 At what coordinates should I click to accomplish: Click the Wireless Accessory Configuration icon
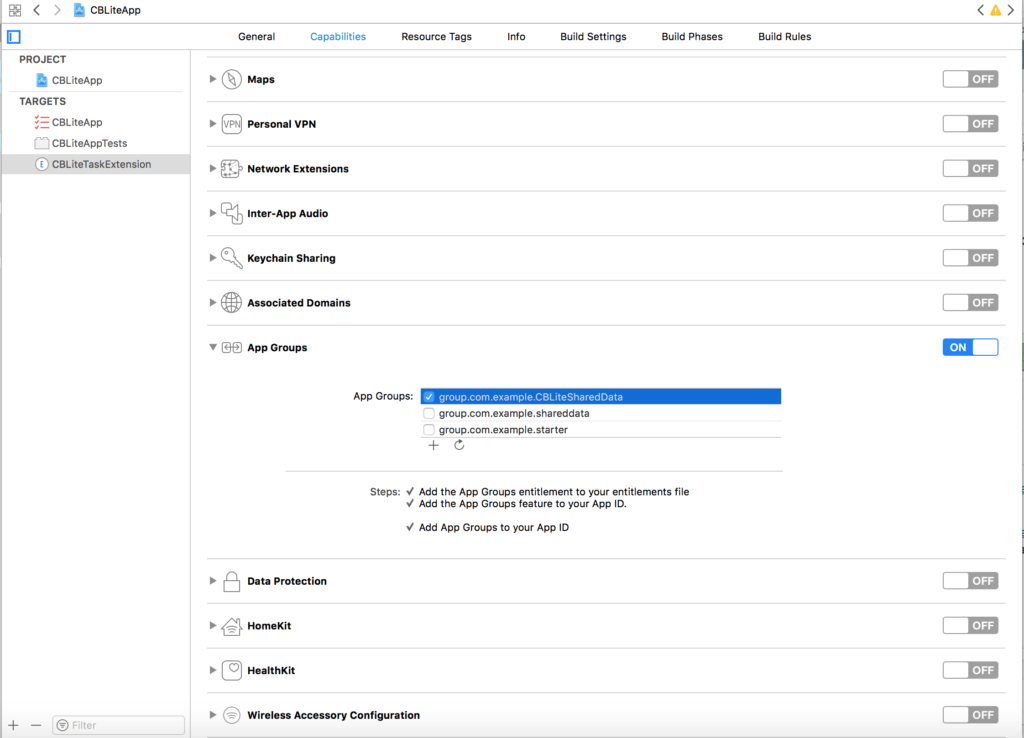pyautogui.click(x=232, y=715)
